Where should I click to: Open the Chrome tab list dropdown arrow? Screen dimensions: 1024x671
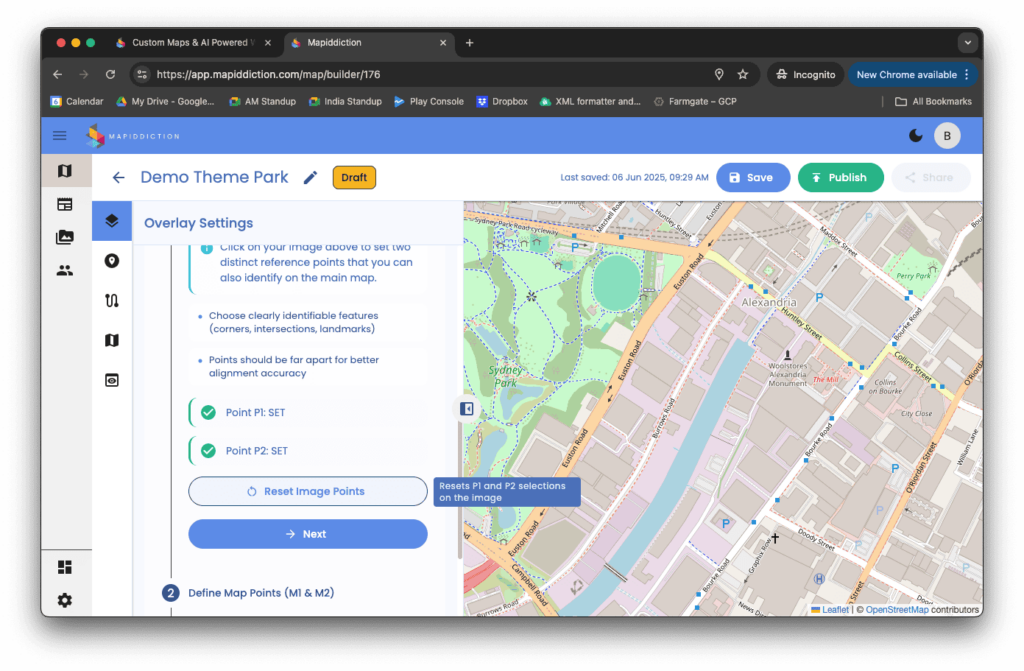[x=966, y=43]
